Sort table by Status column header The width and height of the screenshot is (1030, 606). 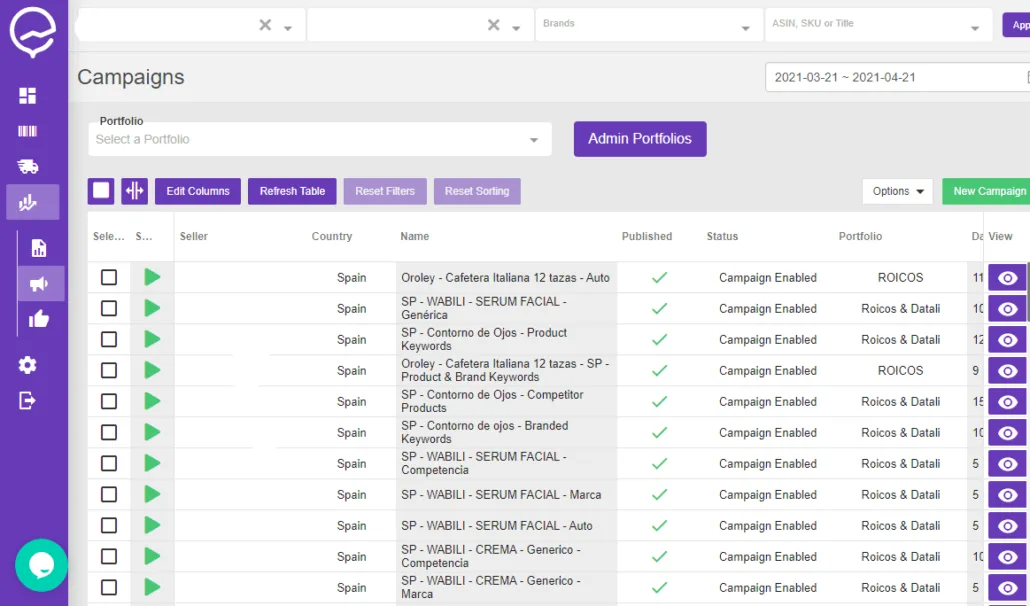click(x=723, y=236)
